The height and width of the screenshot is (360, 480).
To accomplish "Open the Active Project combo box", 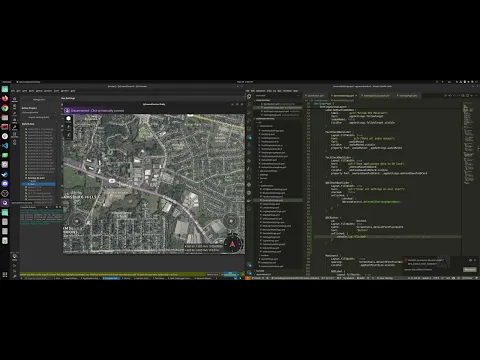I will [x=39, y=112].
